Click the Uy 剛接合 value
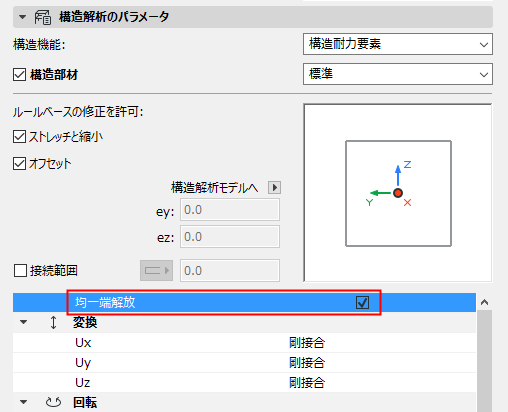508x412 pixels. (307, 363)
